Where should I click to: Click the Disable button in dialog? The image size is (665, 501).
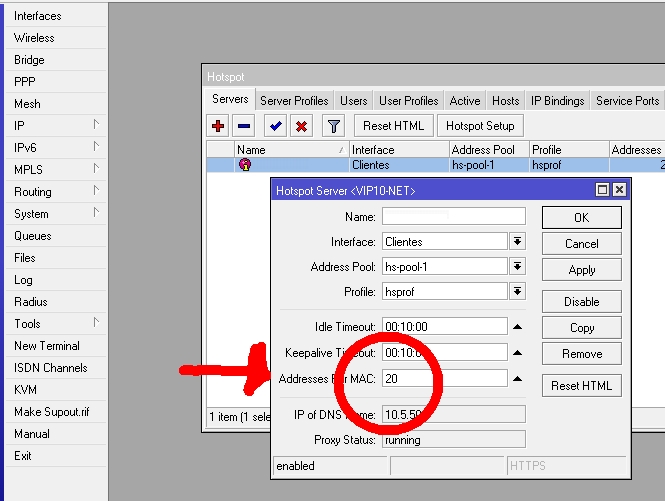pos(581,302)
